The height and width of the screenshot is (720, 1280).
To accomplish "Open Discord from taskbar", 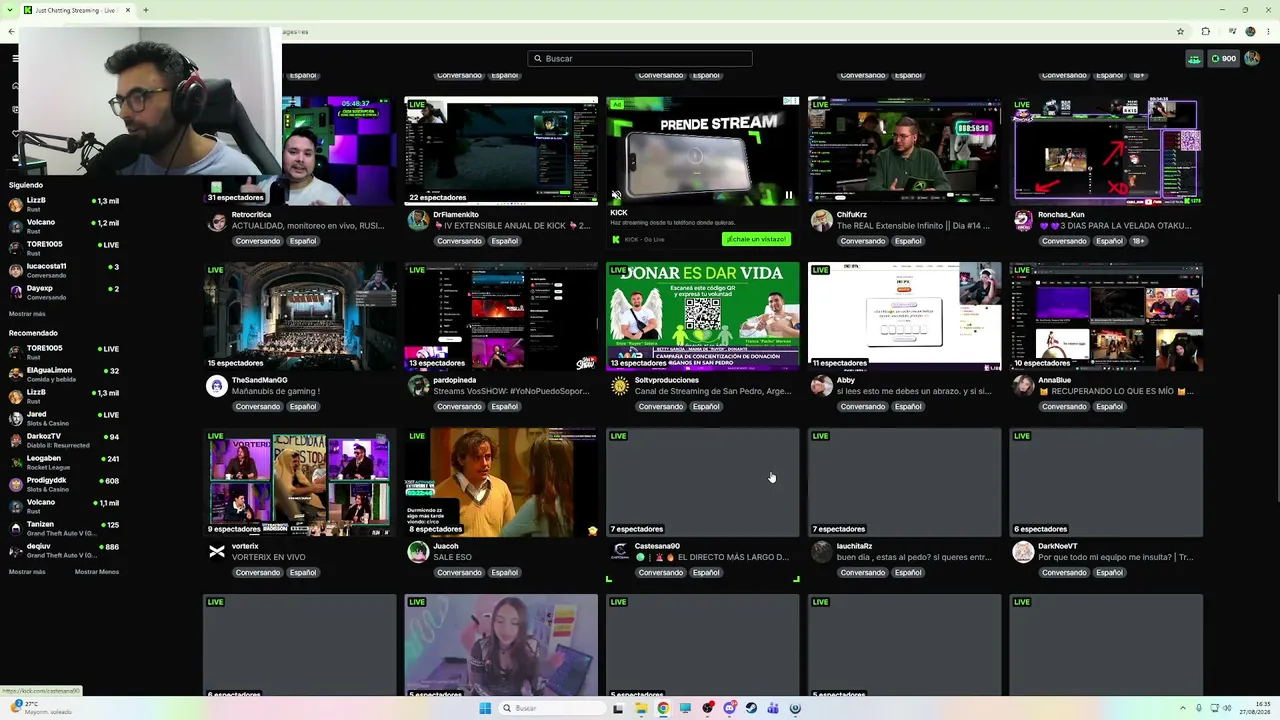I will coord(729,708).
